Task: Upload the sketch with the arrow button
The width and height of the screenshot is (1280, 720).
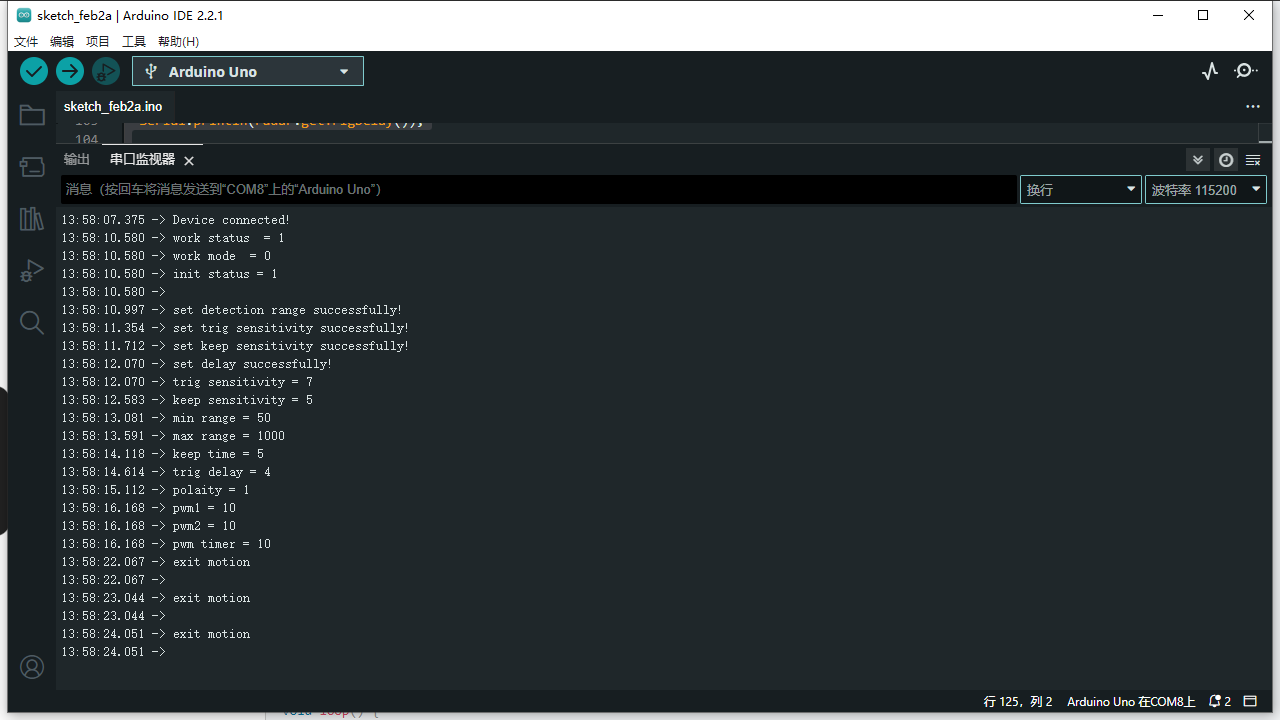Action: 70,71
